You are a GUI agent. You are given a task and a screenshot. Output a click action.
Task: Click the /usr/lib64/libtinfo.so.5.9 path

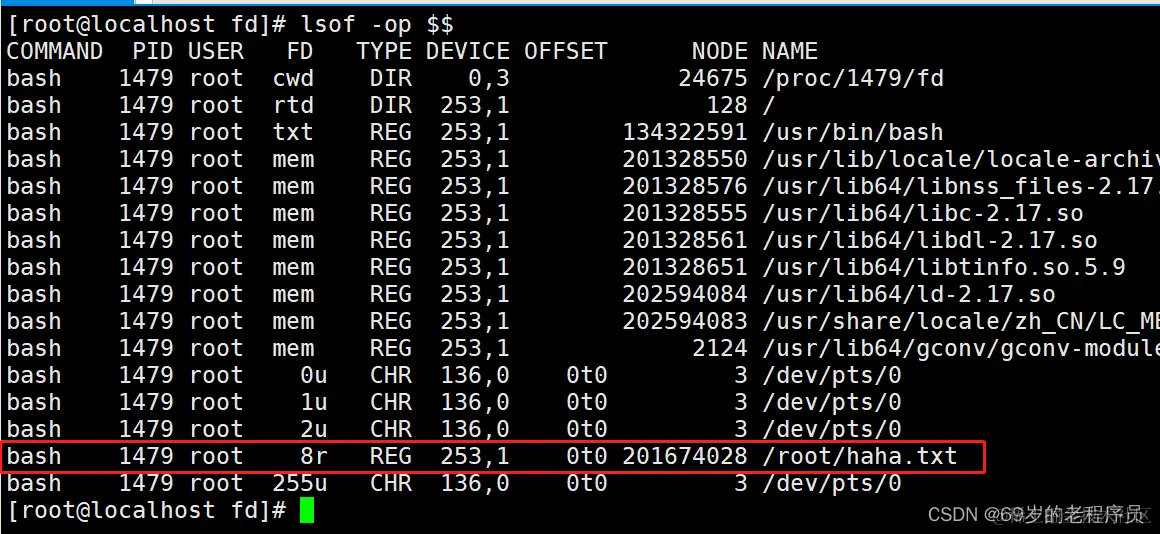pyautogui.click(x=943, y=267)
